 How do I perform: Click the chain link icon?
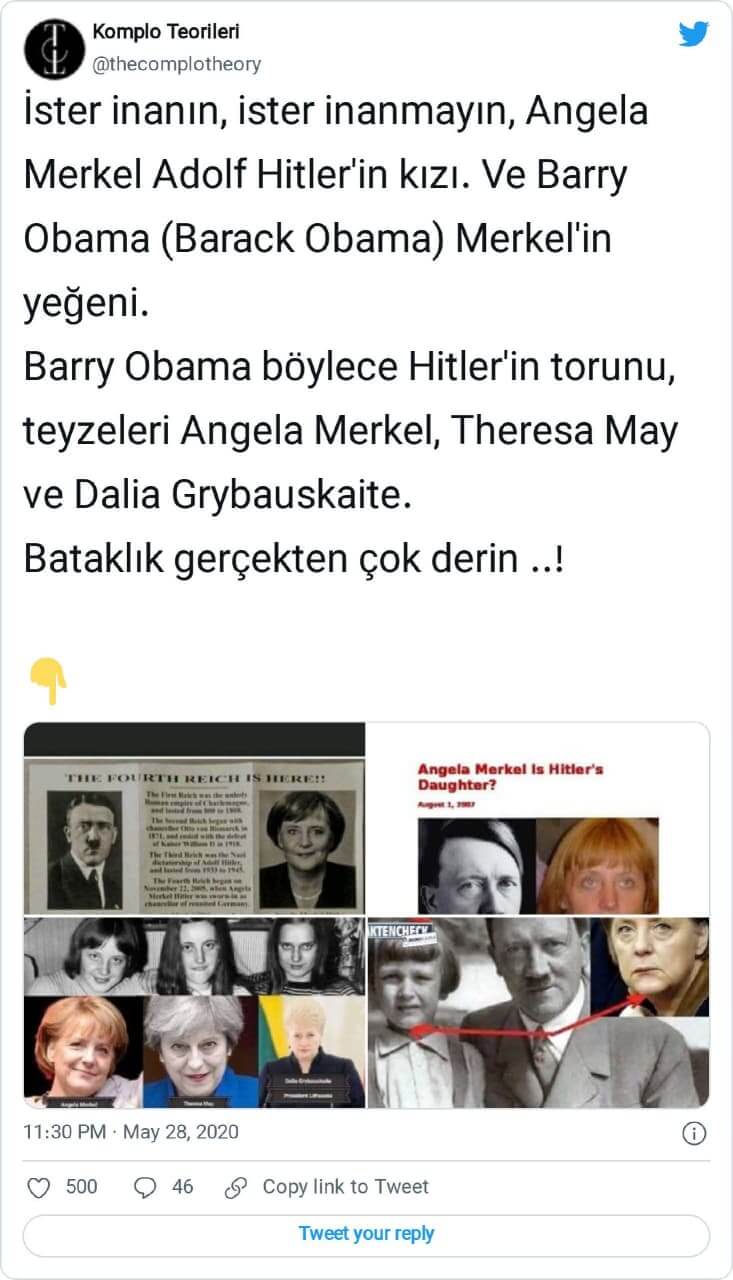point(236,1187)
